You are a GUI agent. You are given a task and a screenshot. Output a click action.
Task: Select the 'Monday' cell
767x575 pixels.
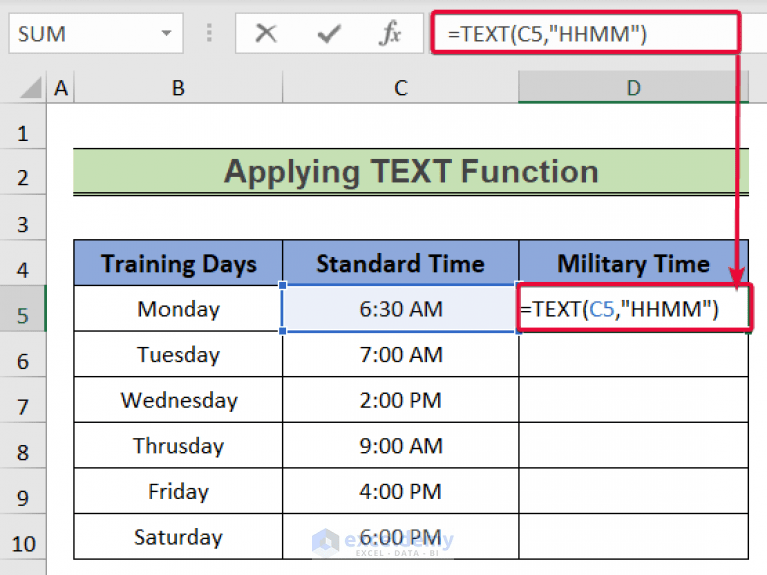[178, 309]
